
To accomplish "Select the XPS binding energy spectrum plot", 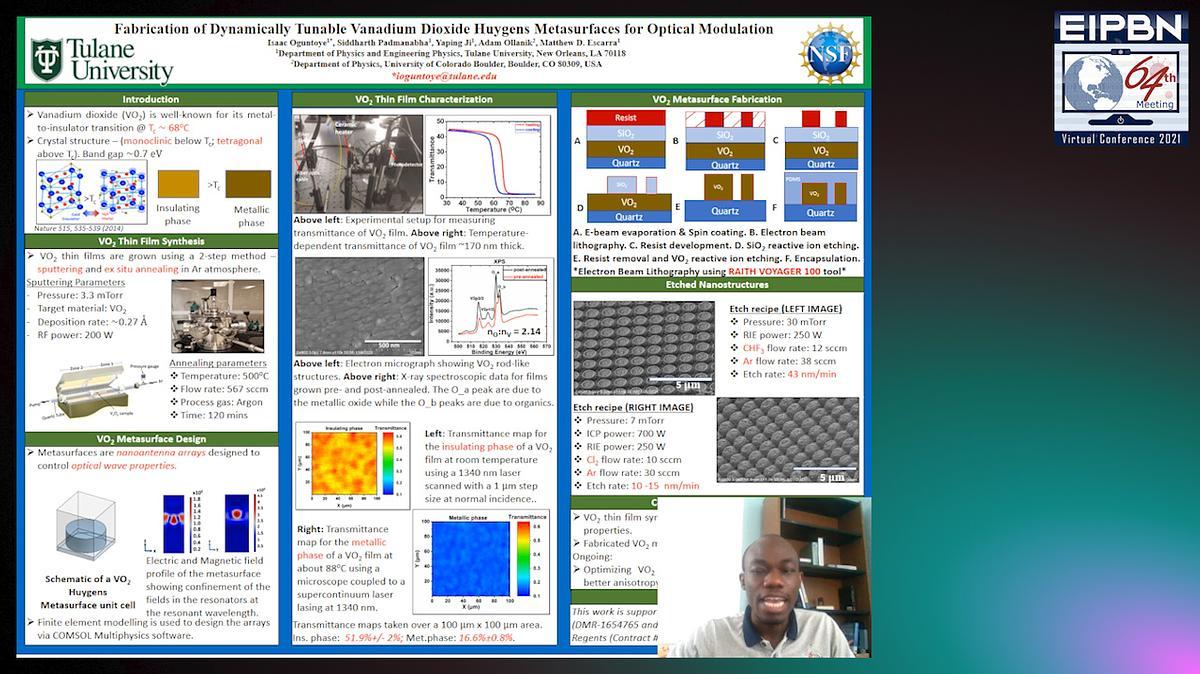I will point(490,307).
